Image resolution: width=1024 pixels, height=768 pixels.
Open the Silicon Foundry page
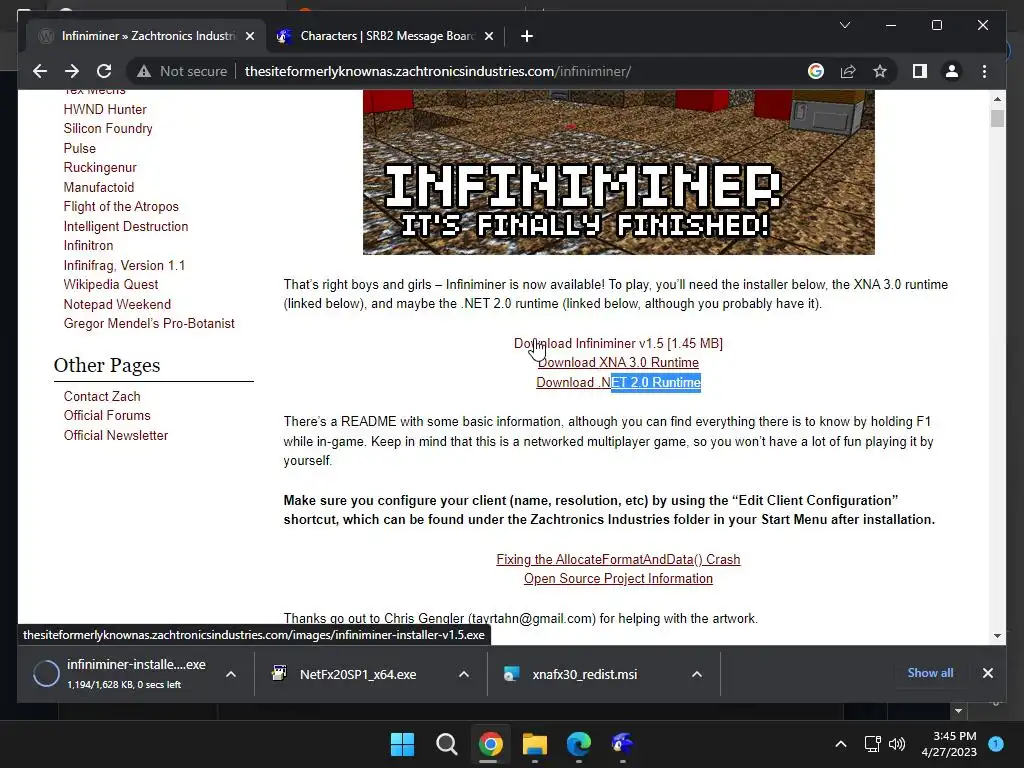pos(108,129)
